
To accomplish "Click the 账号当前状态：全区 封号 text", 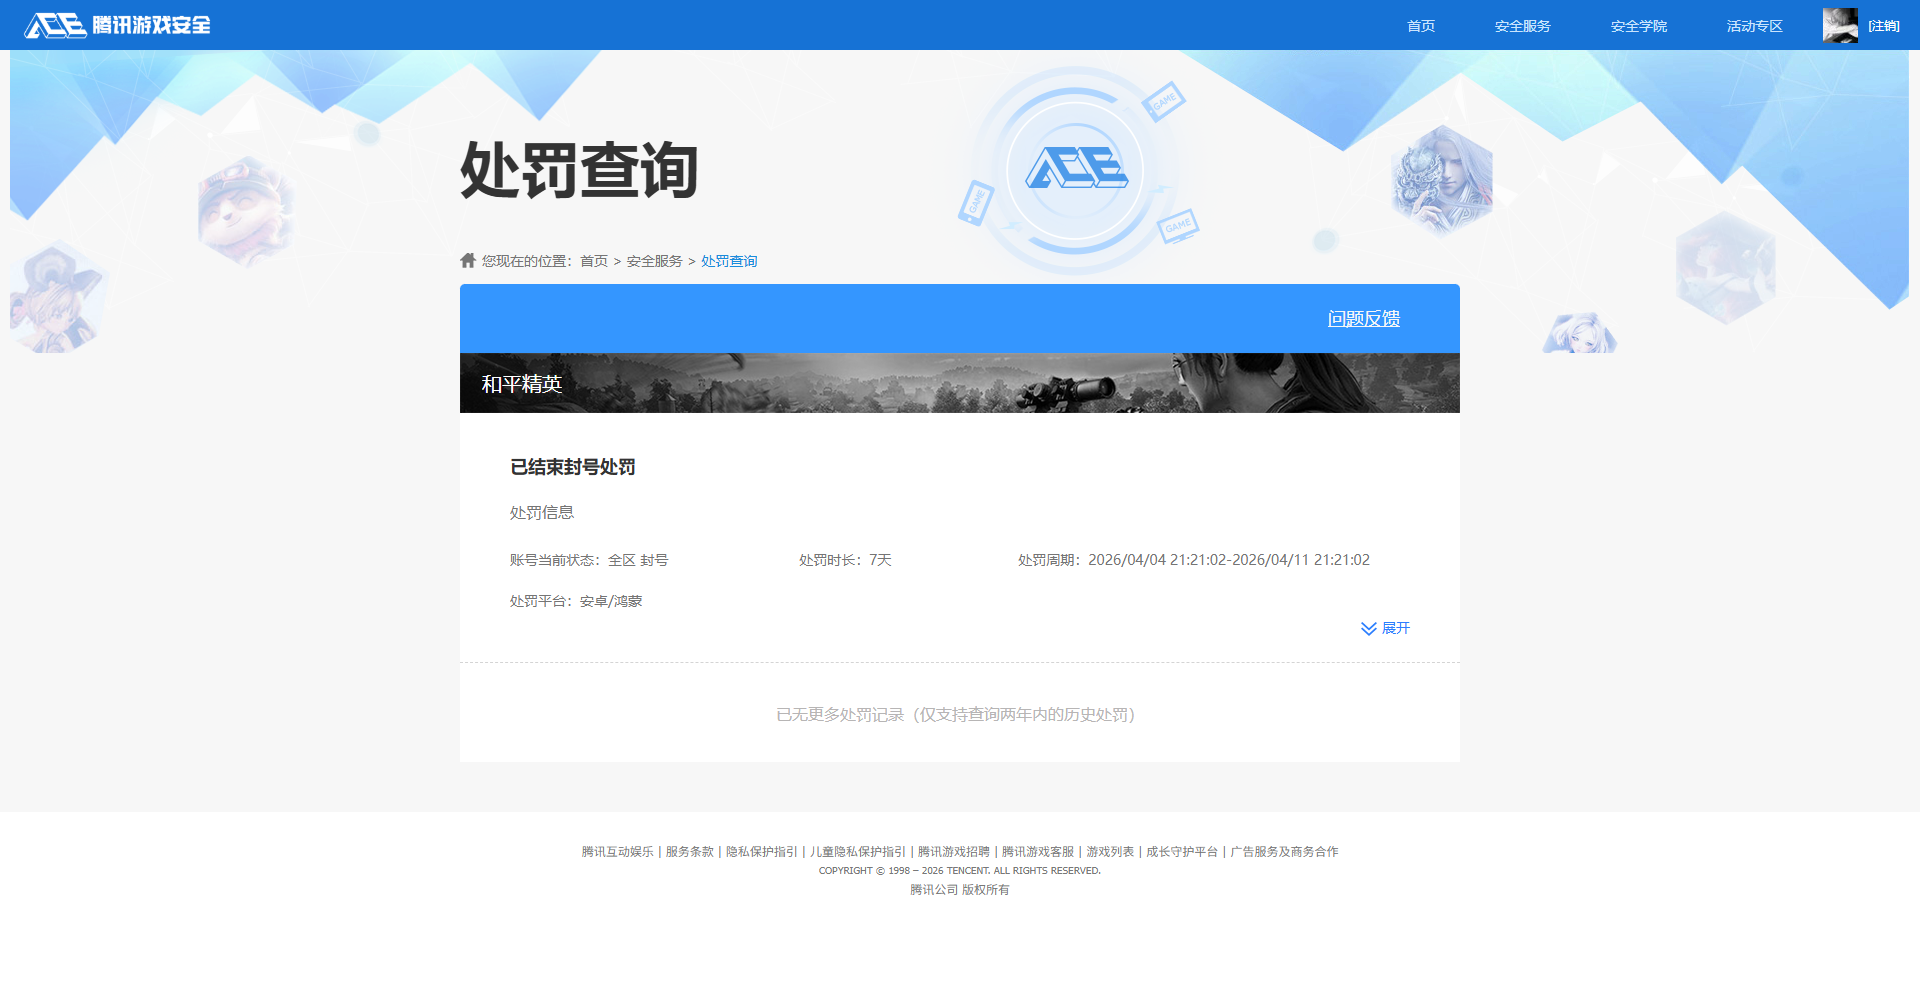I will pos(589,560).
